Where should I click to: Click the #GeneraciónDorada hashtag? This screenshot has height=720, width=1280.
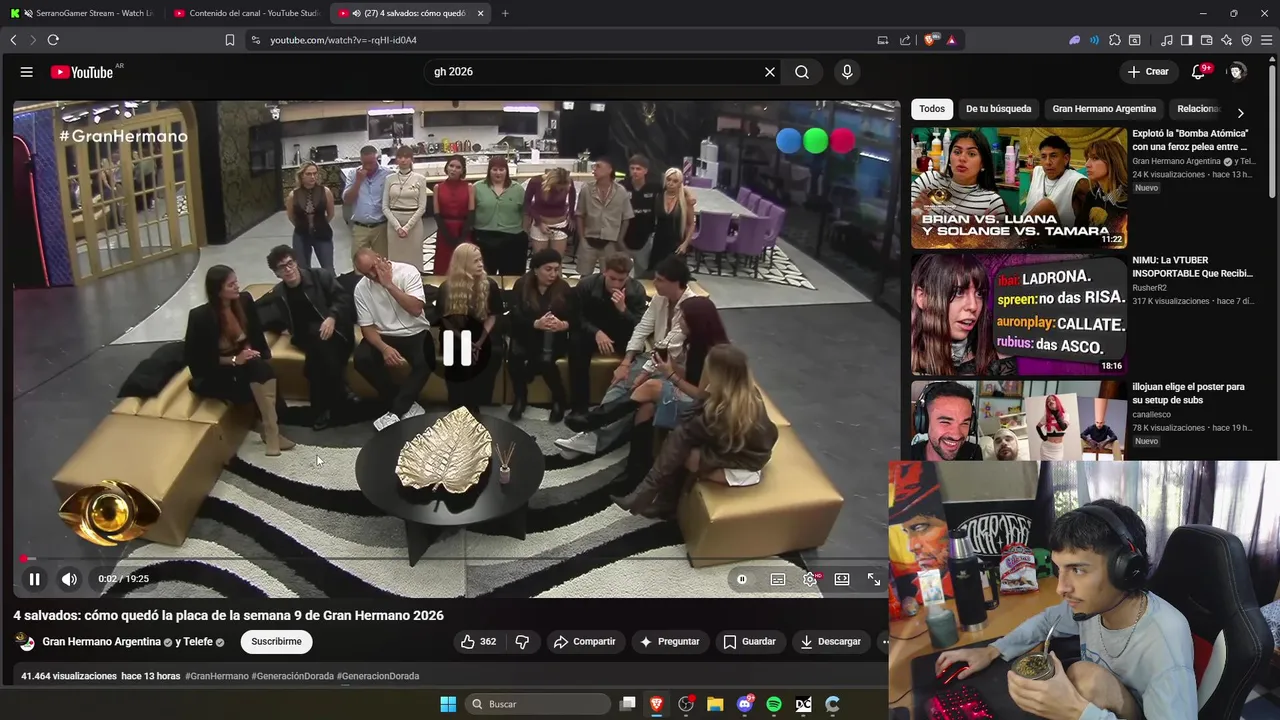(292, 676)
